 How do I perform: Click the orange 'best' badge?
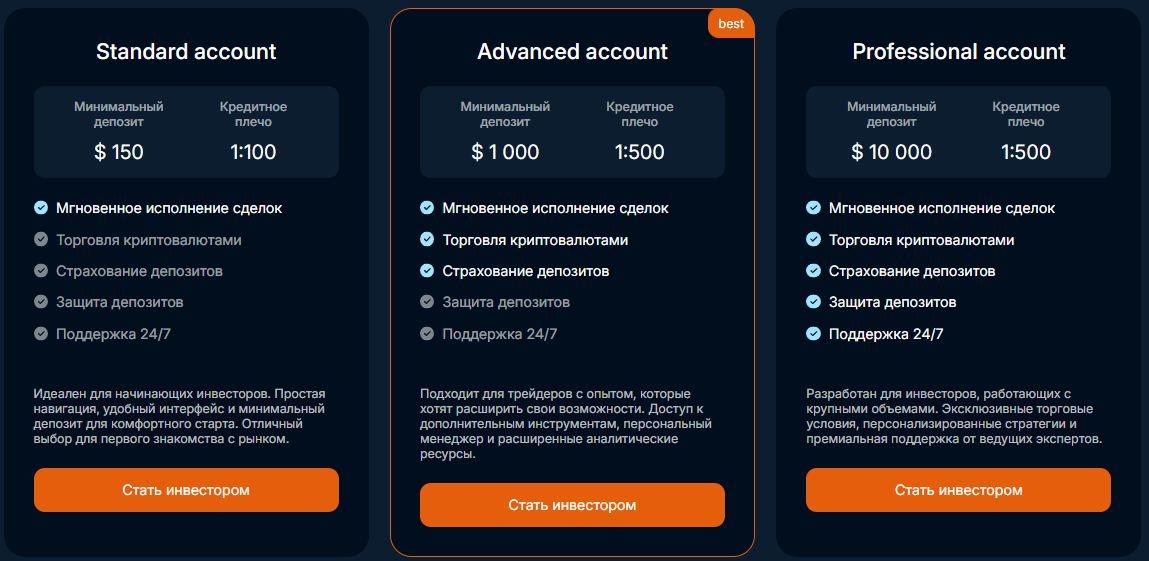point(731,24)
